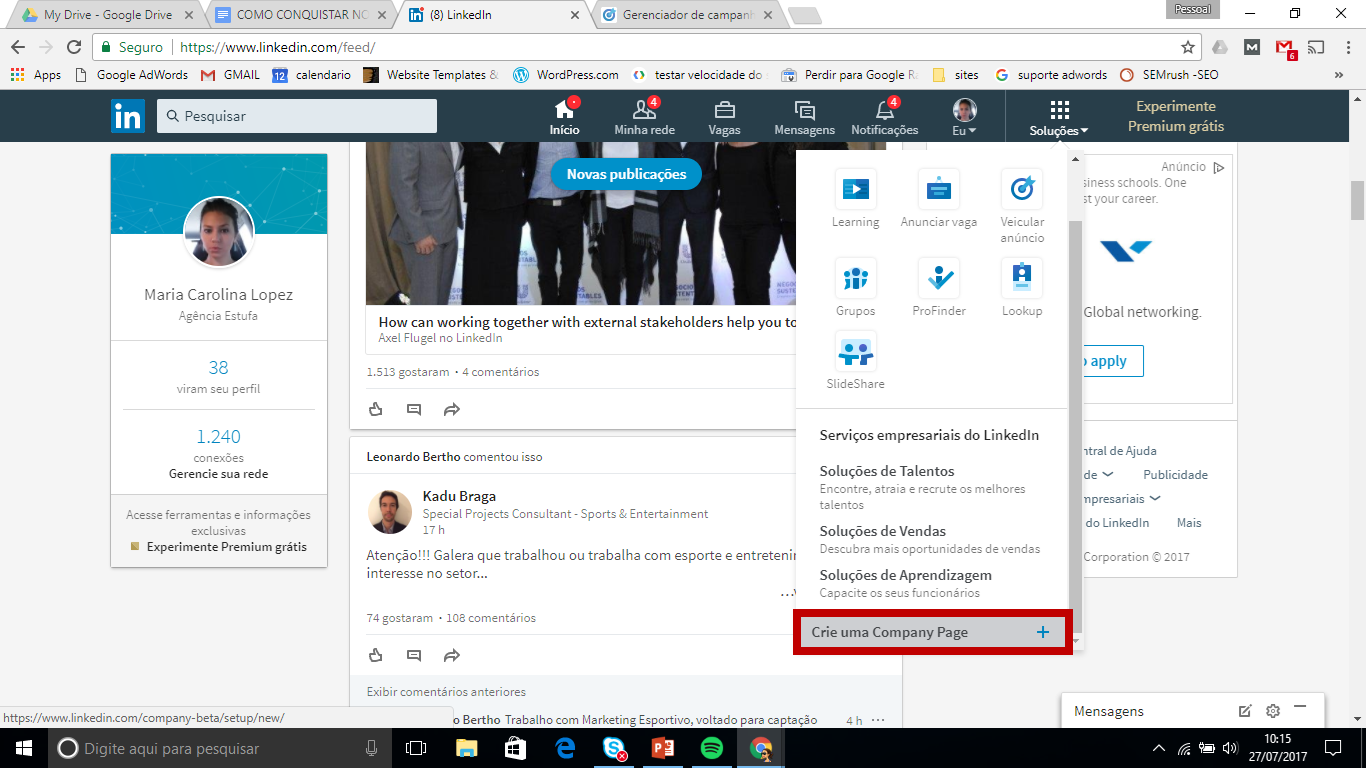Open WordPress.com bookmark
Viewport: 1366px width, 768px height.
[x=566, y=75]
